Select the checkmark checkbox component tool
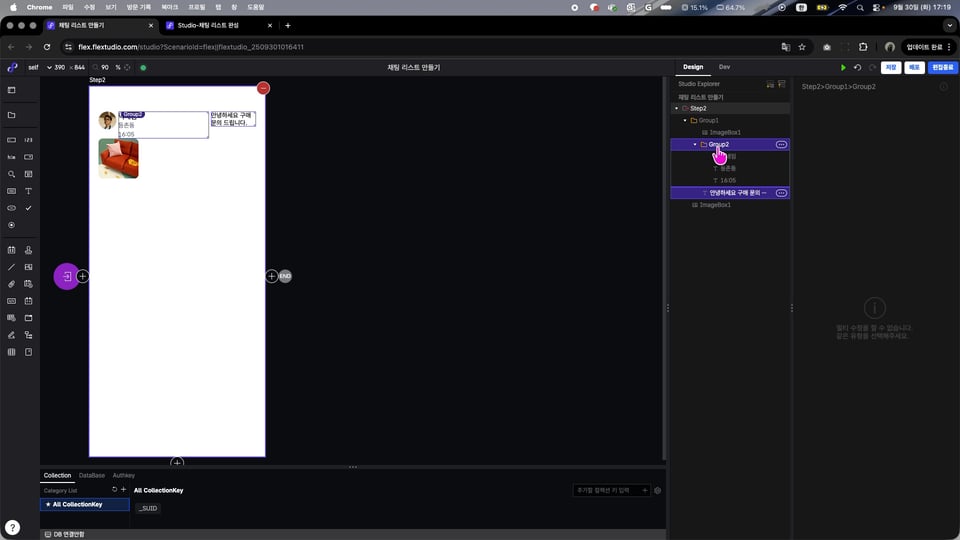Image resolution: width=960 pixels, height=540 pixels. coord(28,207)
